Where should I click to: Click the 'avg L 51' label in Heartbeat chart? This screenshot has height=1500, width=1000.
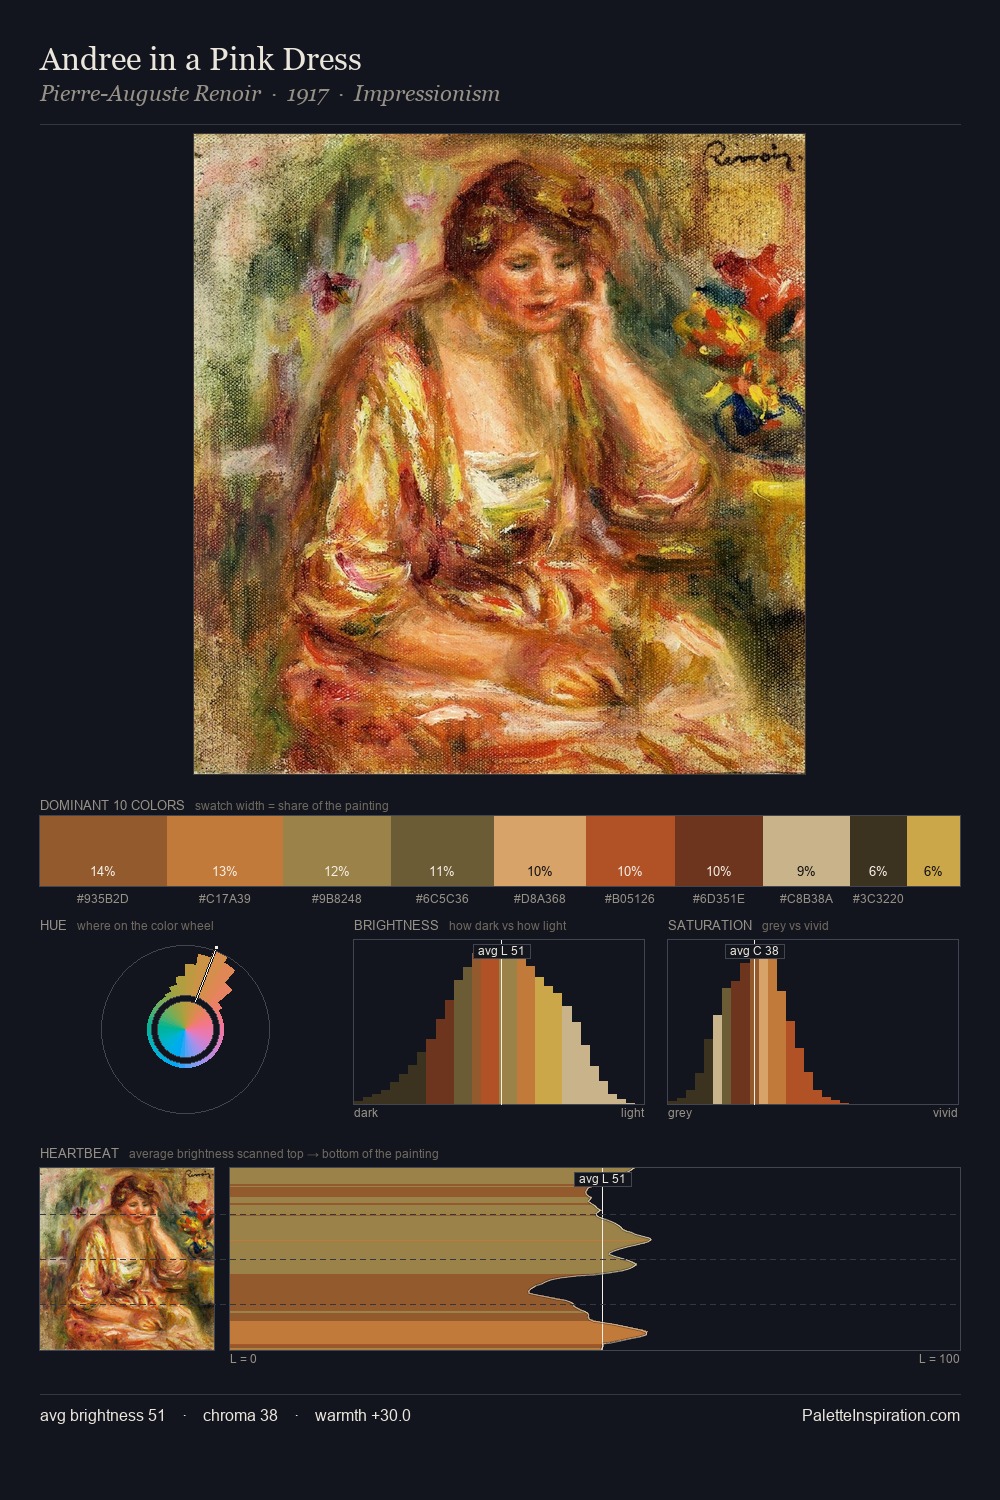pos(602,1179)
